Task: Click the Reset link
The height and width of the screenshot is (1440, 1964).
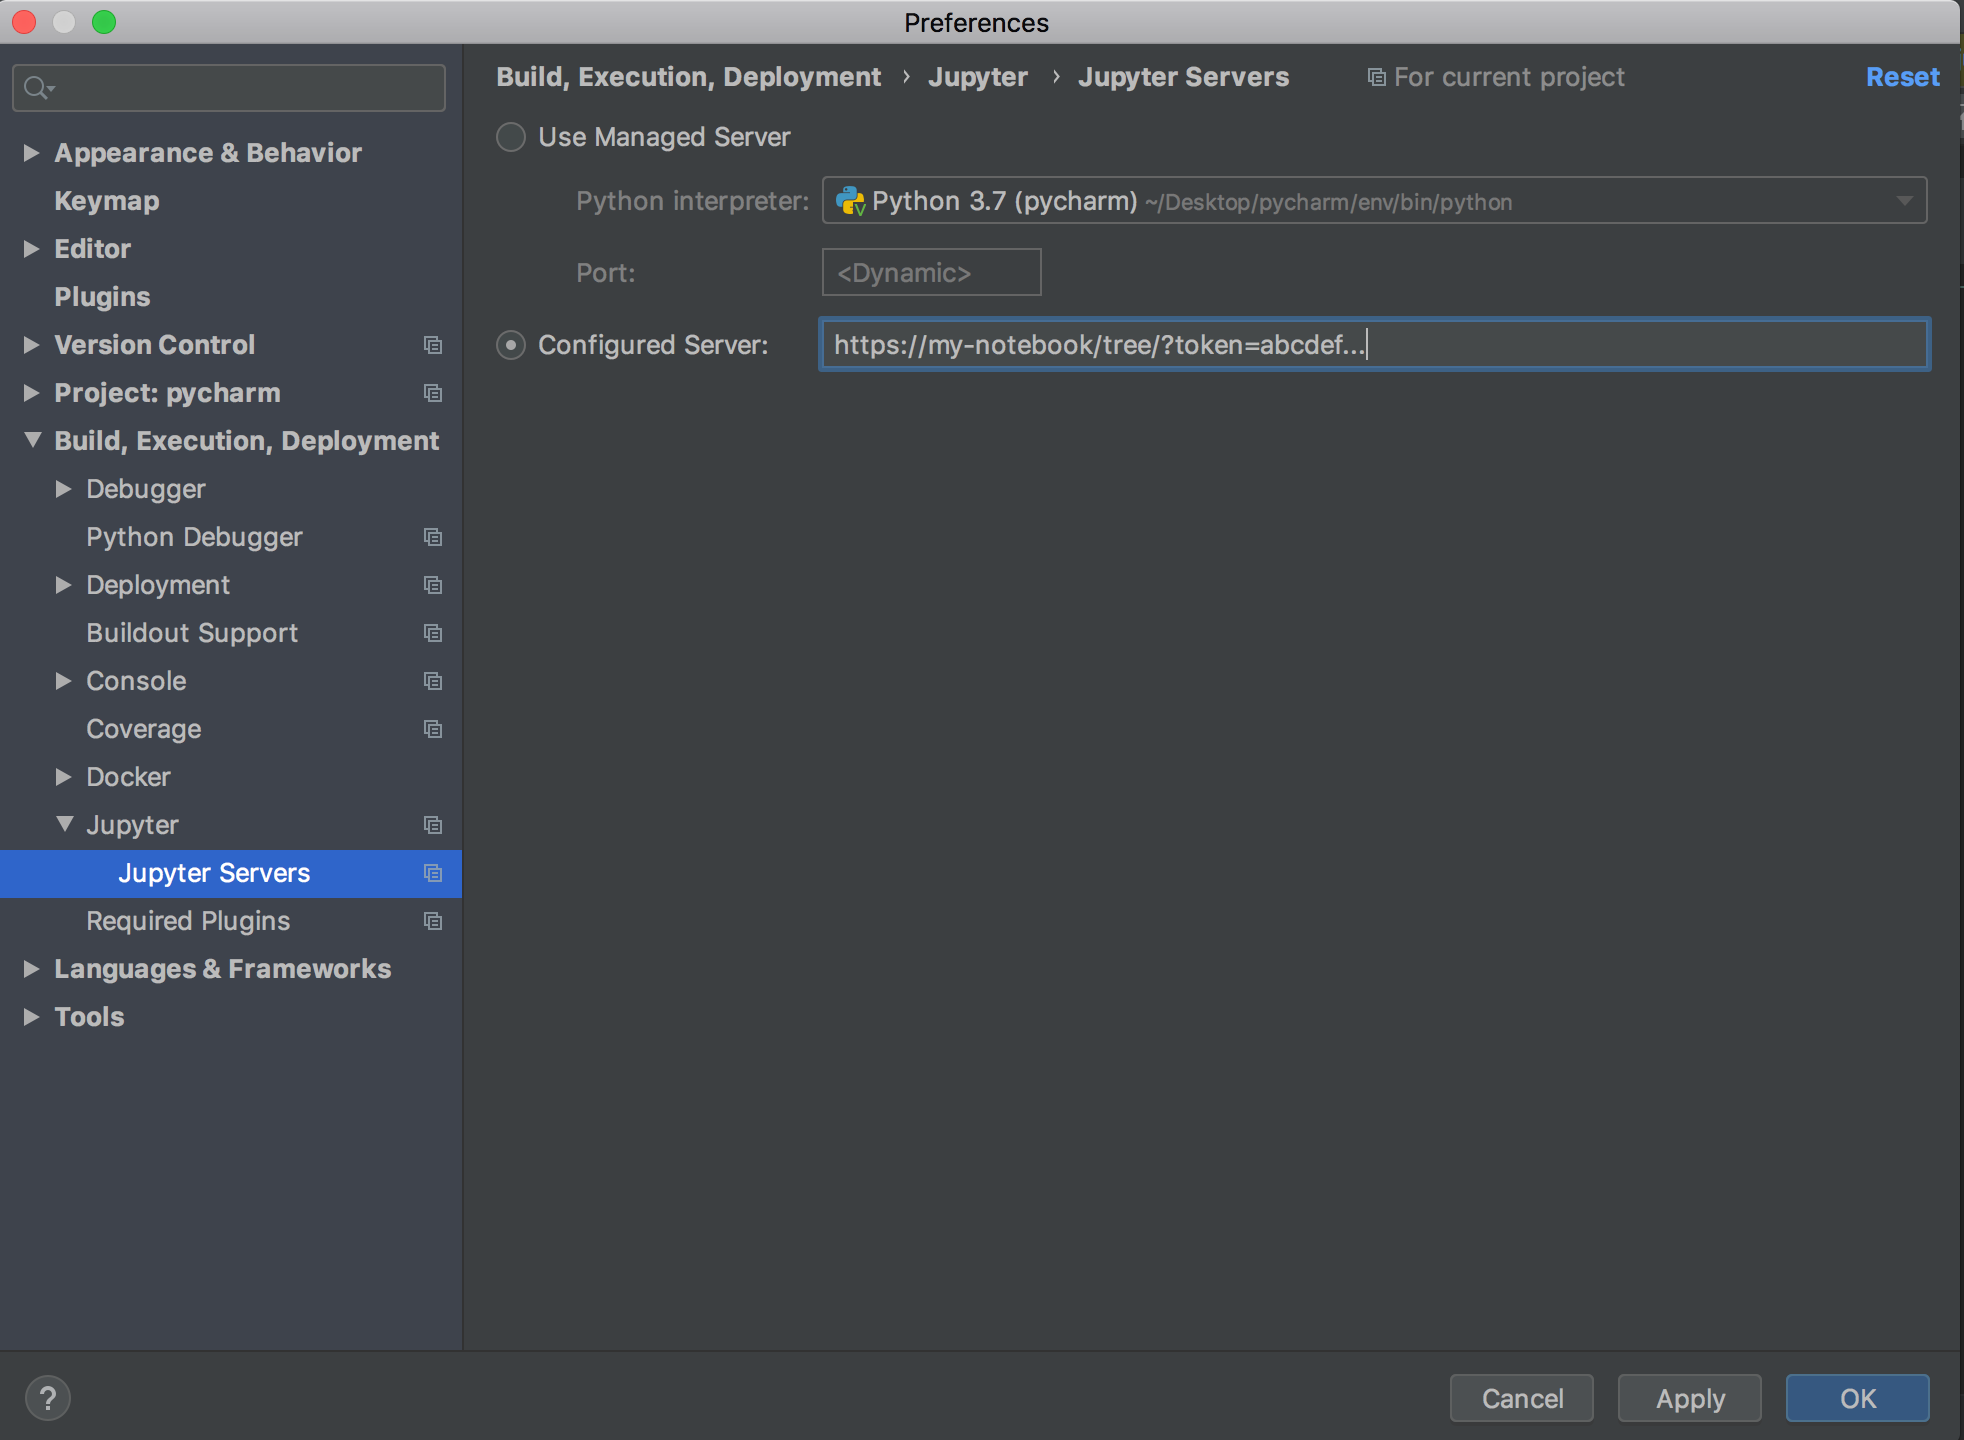Action: [1902, 77]
